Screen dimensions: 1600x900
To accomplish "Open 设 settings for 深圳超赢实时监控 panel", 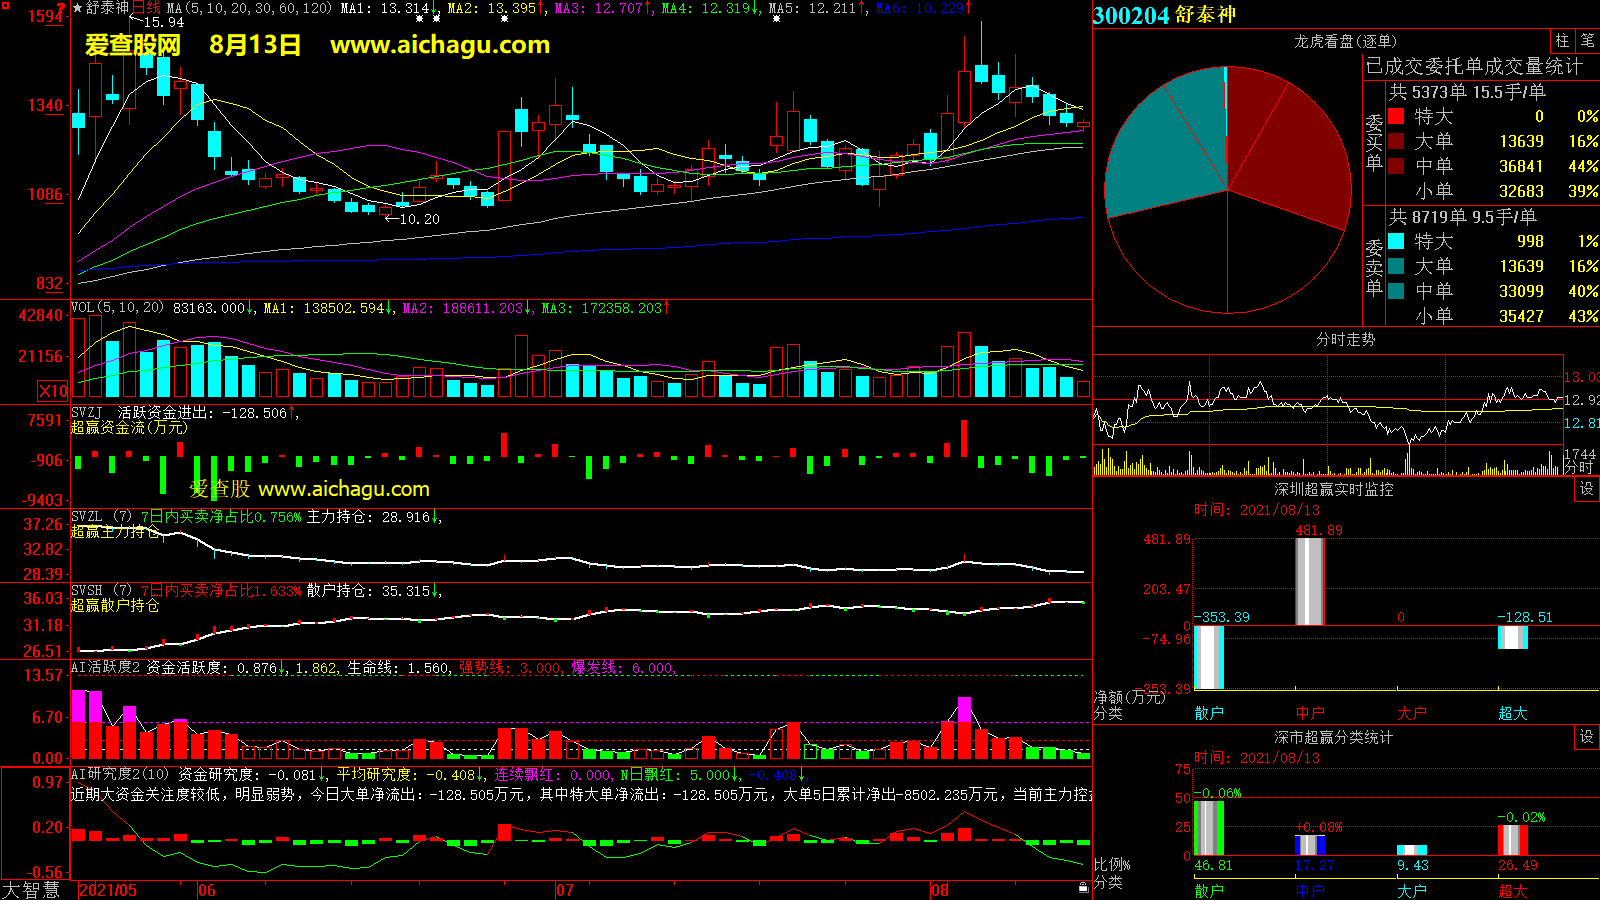I will (x=1587, y=489).
